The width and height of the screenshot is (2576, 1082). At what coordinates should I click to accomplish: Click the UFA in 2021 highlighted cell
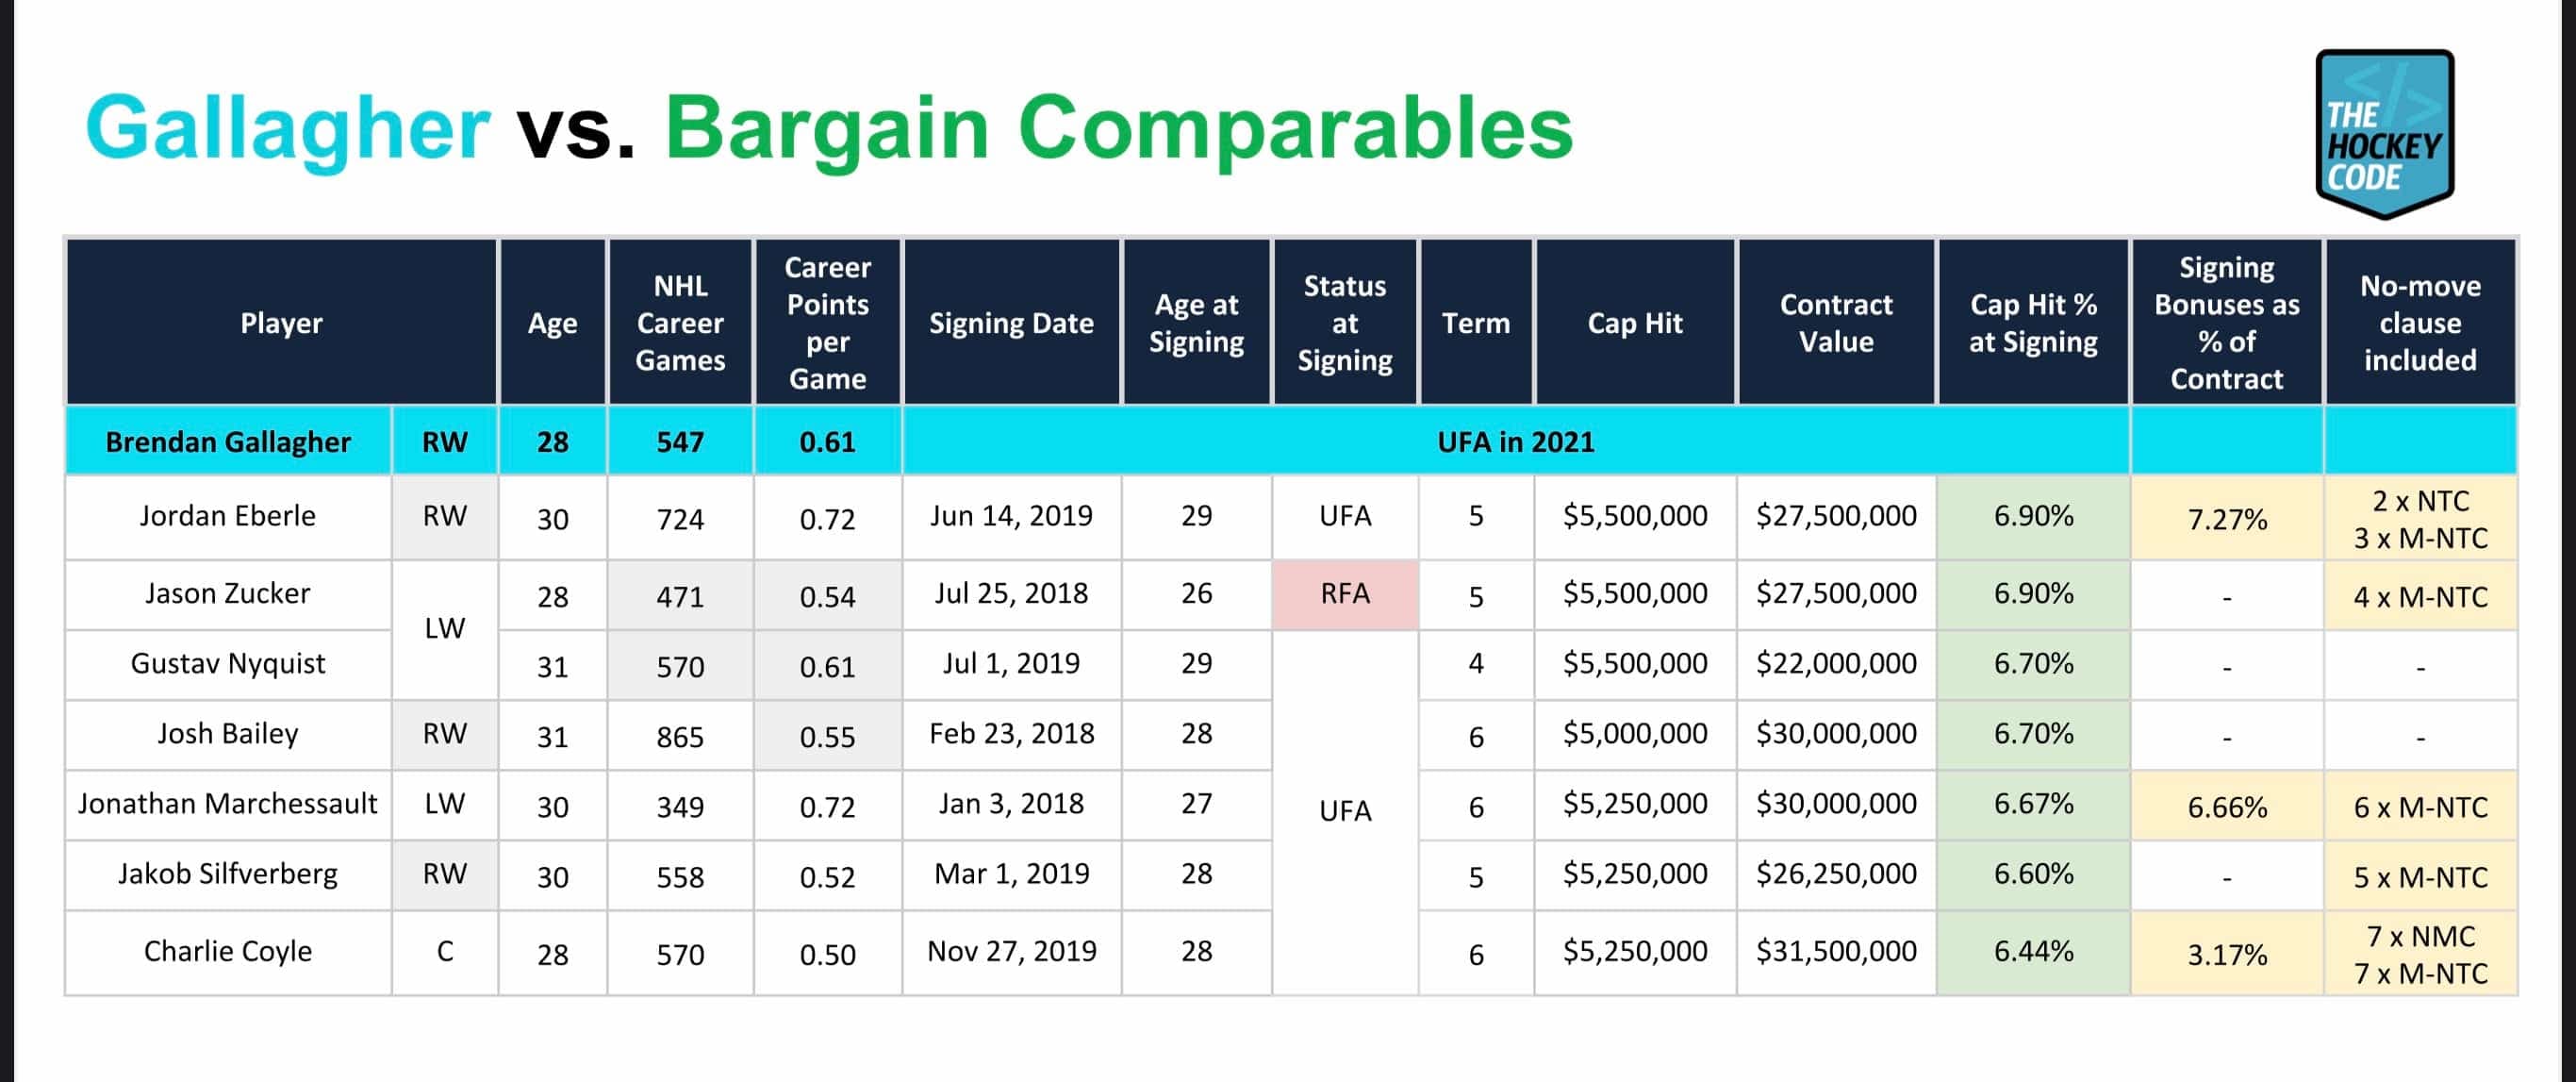pyautogui.click(x=1515, y=442)
